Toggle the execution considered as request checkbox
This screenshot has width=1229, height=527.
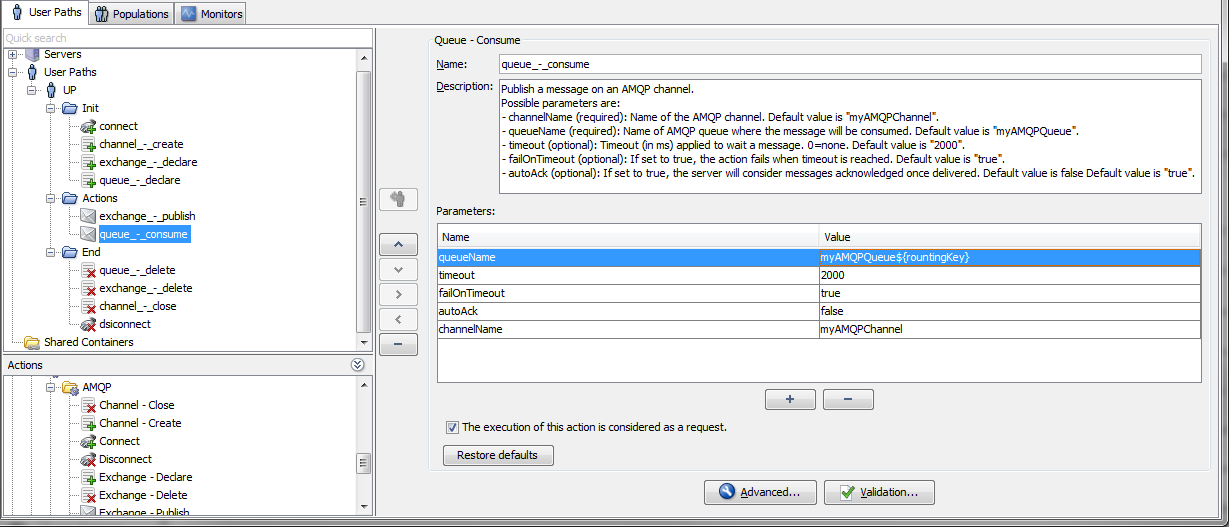pos(452,427)
